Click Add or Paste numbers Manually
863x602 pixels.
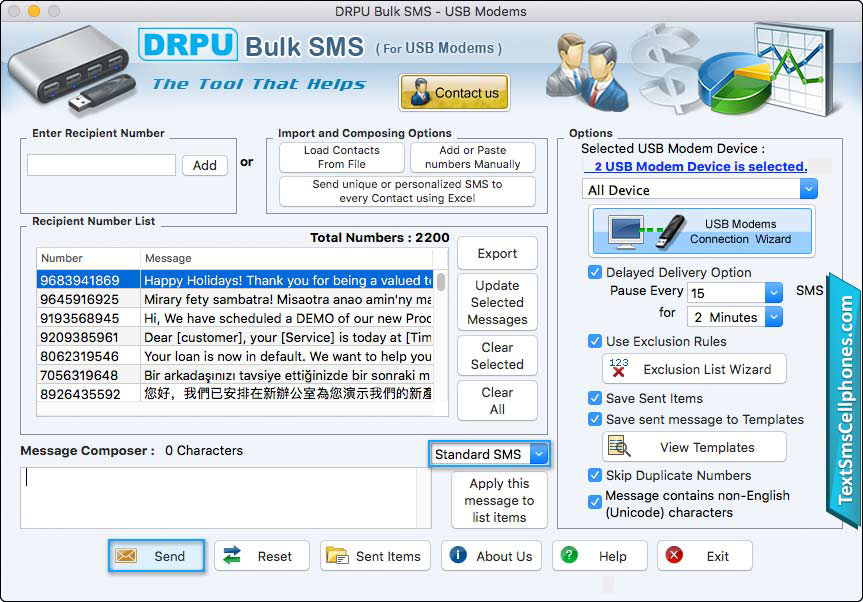(473, 157)
